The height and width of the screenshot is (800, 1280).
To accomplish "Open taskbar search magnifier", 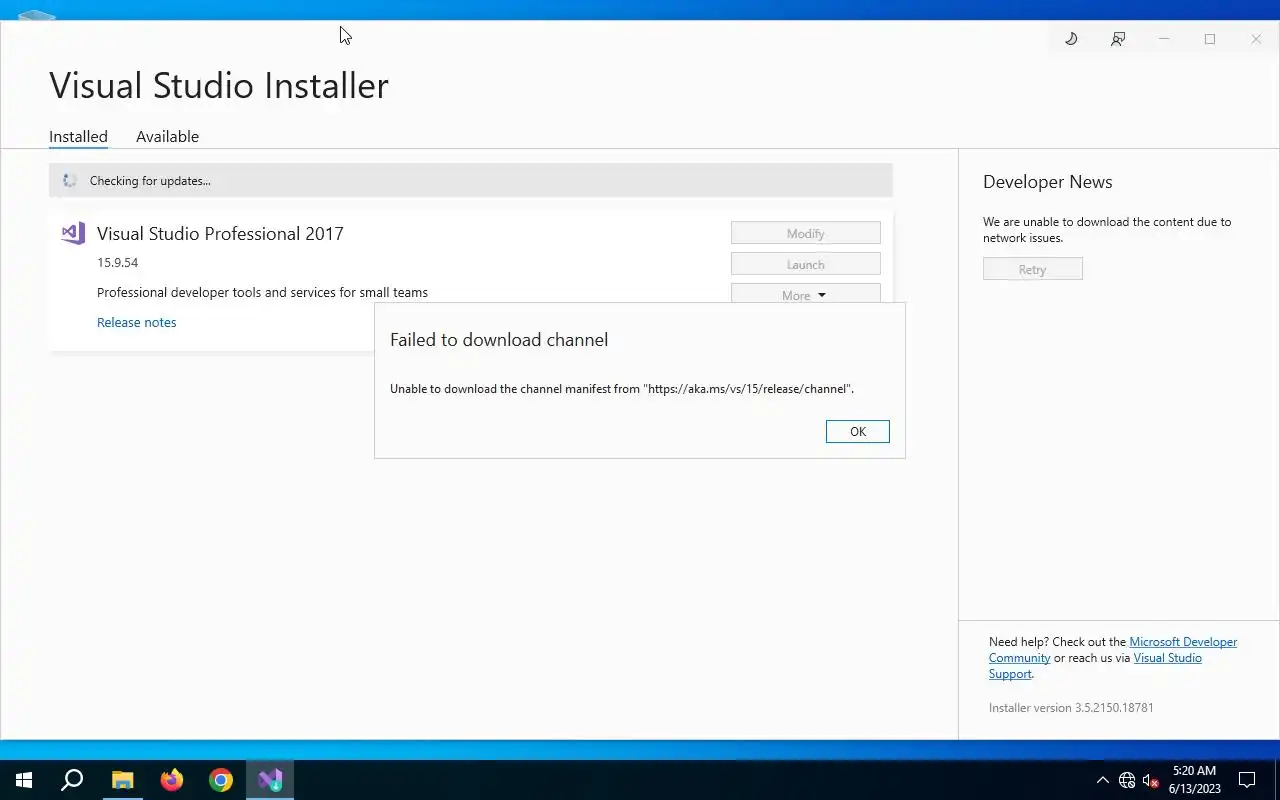I will (72, 780).
